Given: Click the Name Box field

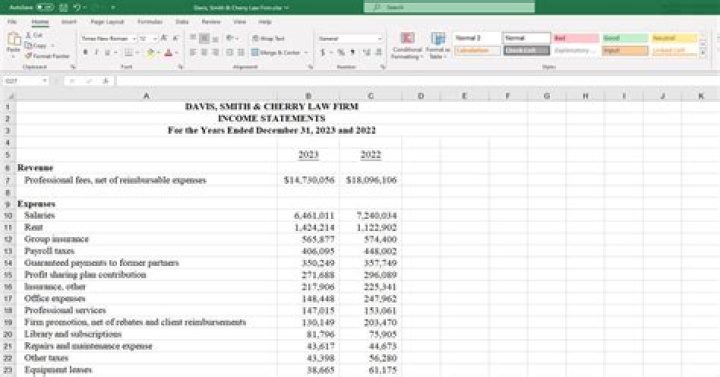Looking at the screenshot, I should pos(25,81).
